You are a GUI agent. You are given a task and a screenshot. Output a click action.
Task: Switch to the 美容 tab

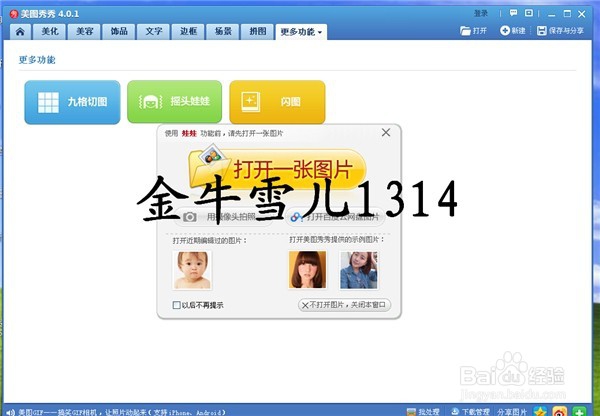point(84,32)
